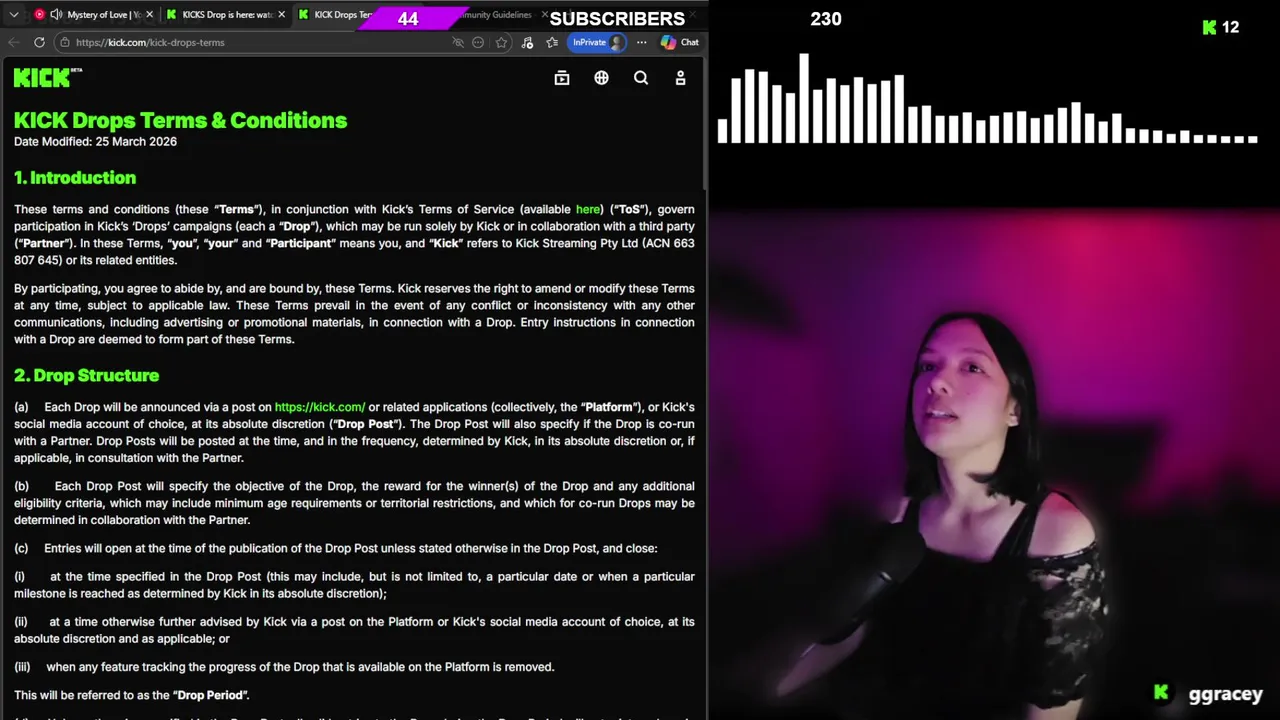
Task: Open the Kick browse video icon
Action: [x=562, y=78]
